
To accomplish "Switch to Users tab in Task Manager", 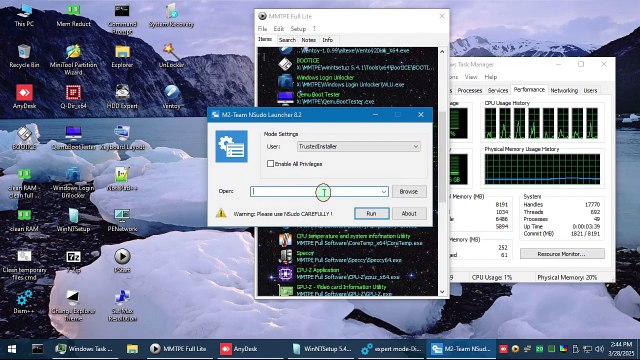I will (590, 90).
